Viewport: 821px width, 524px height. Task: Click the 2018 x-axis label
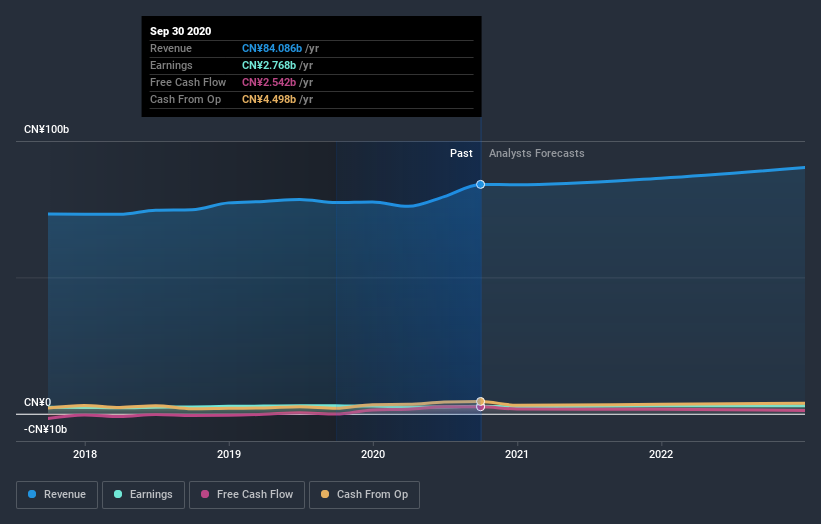[85, 454]
